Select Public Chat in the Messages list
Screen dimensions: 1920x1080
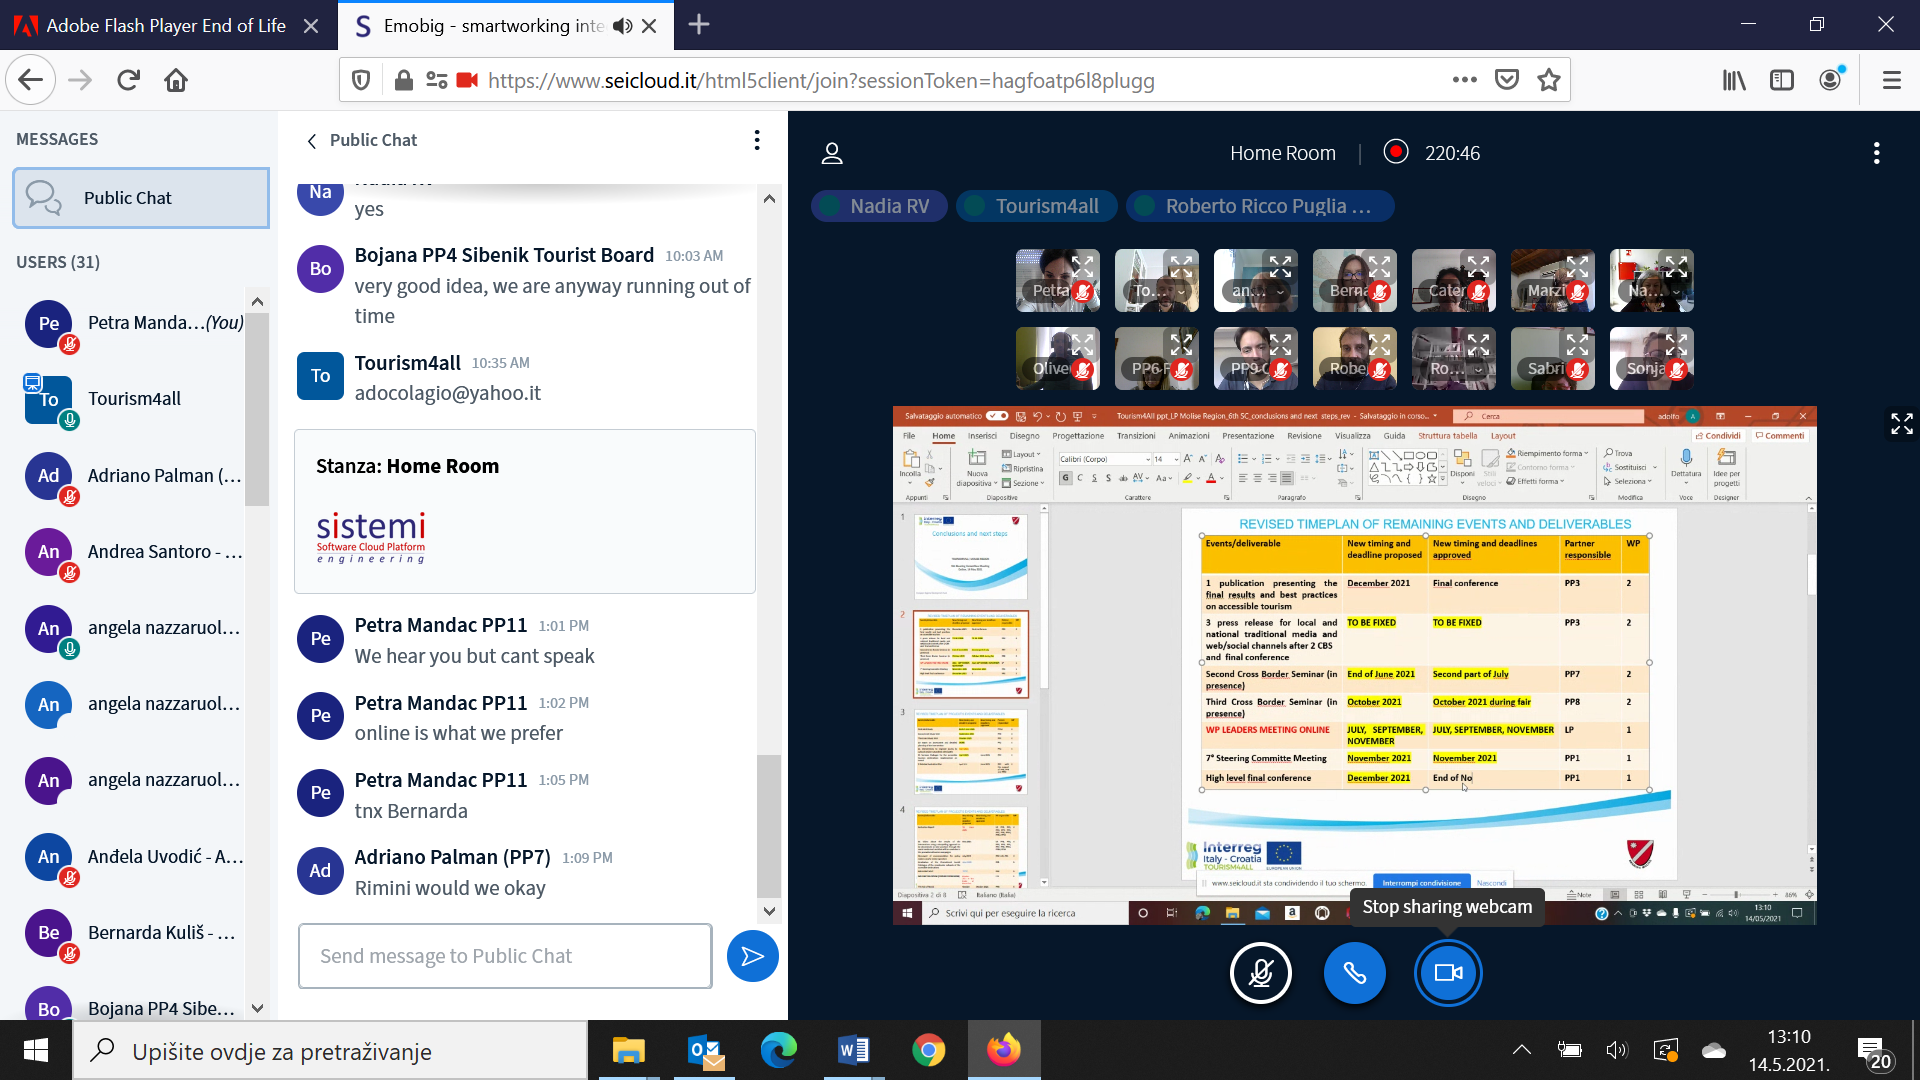pyautogui.click(x=141, y=198)
